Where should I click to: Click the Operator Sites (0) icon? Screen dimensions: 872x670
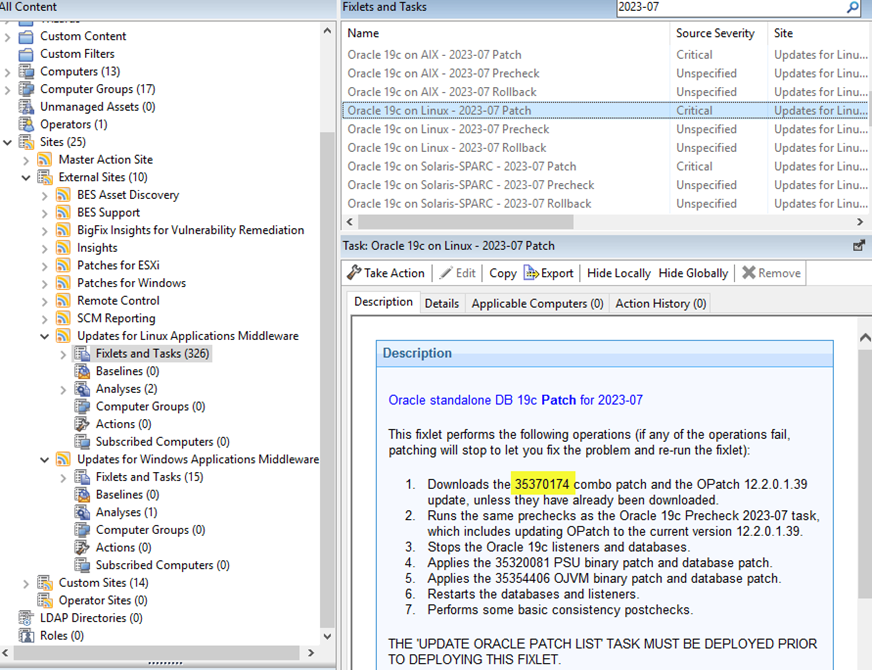[44, 600]
